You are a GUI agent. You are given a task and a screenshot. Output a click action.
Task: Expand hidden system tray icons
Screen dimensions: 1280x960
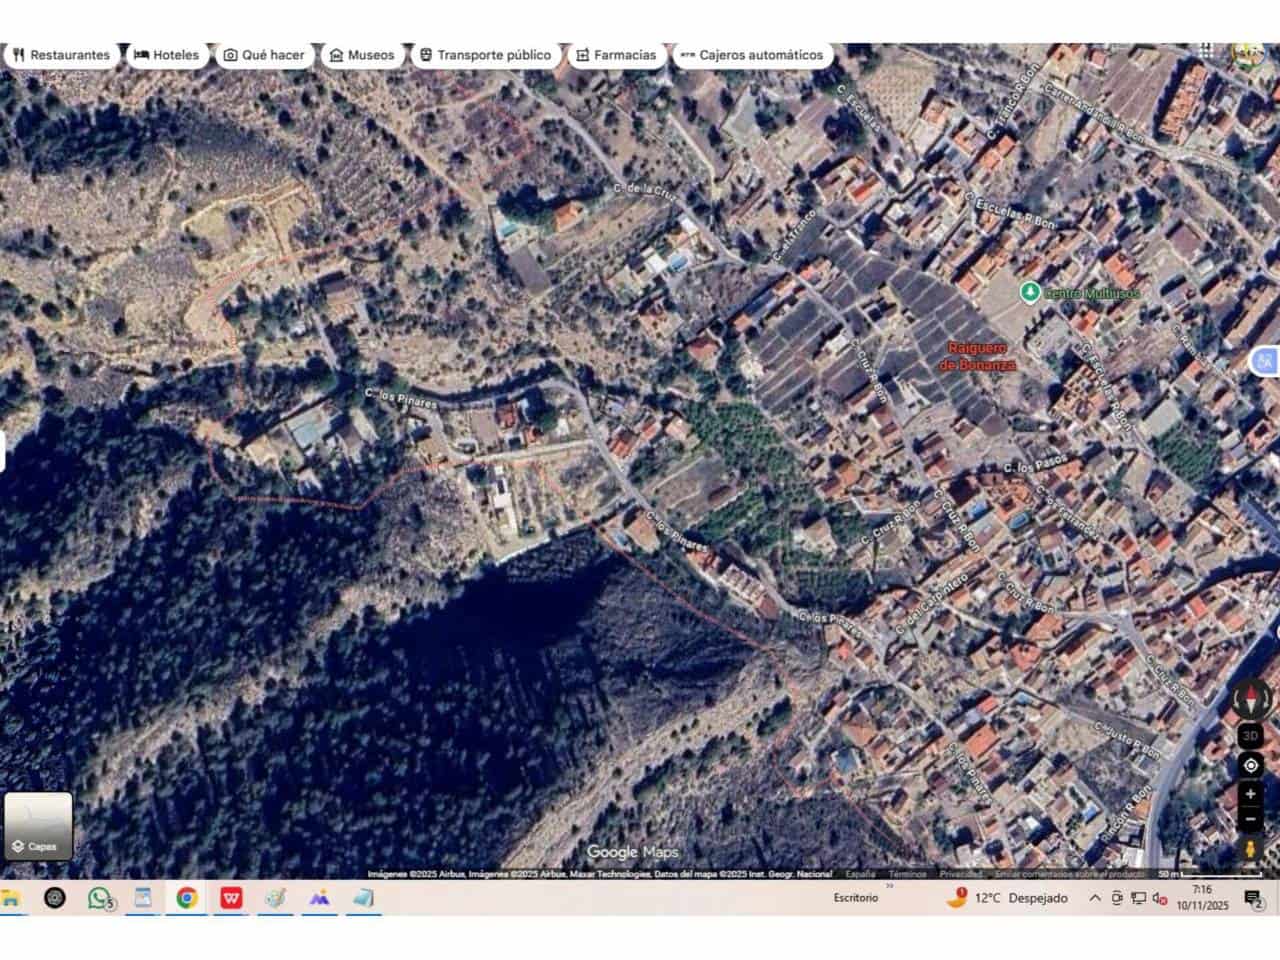1095,898
